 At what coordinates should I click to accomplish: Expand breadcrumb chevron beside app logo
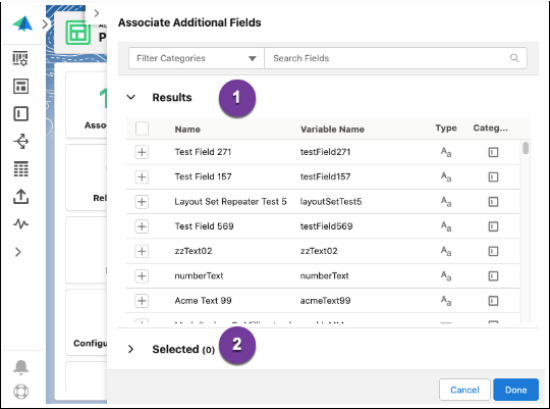click(x=45, y=25)
